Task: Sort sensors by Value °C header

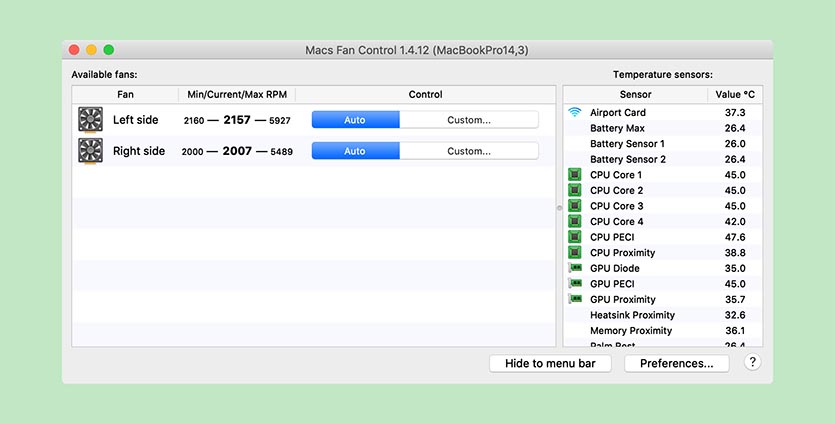Action: coord(734,95)
